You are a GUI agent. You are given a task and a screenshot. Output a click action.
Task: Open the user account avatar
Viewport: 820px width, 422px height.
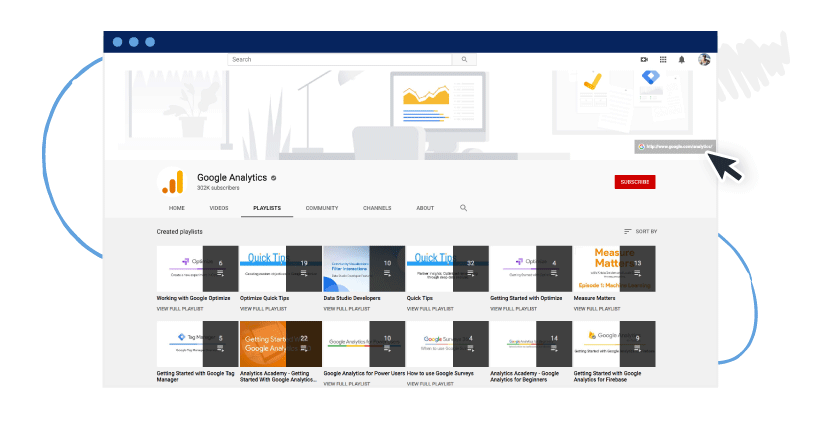click(704, 60)
